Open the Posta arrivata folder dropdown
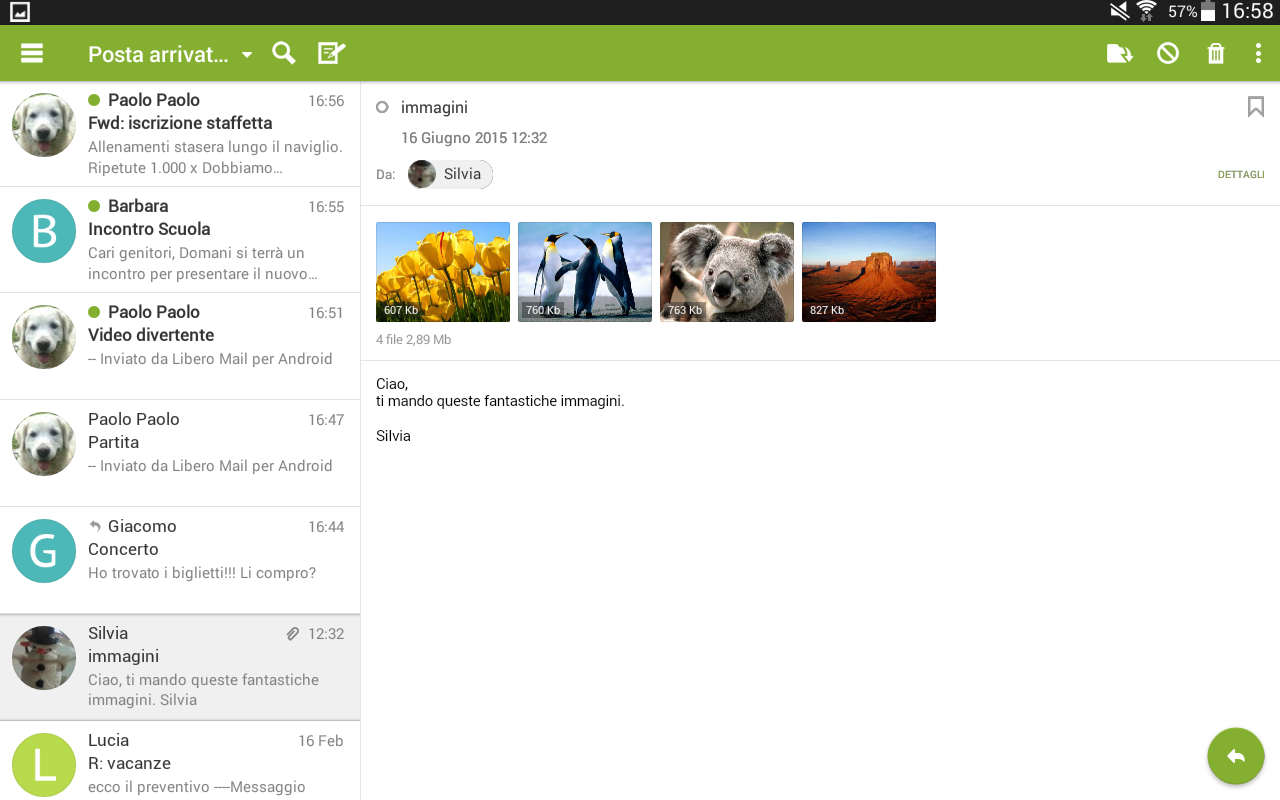Image resolution: width=1280 pixels, height=800 pixels. [x=170, y=53]
